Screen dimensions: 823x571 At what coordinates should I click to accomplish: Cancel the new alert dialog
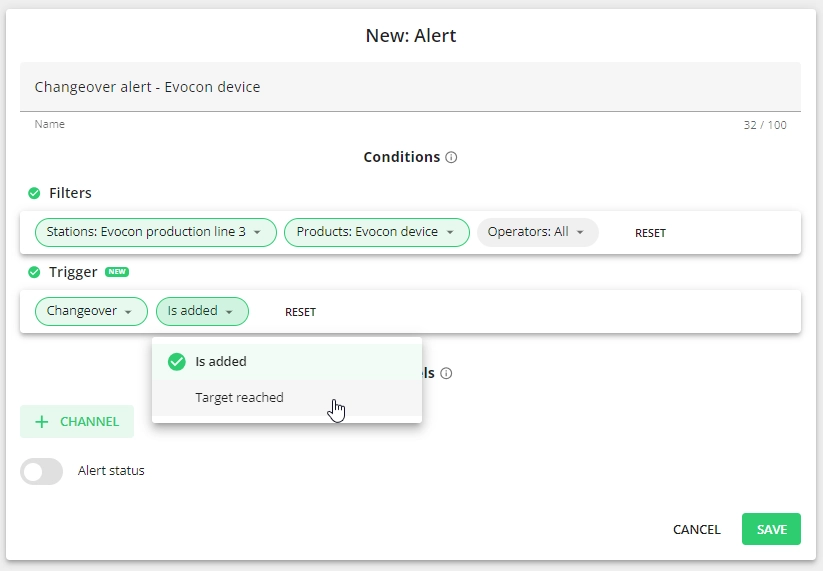click(697, 530)
